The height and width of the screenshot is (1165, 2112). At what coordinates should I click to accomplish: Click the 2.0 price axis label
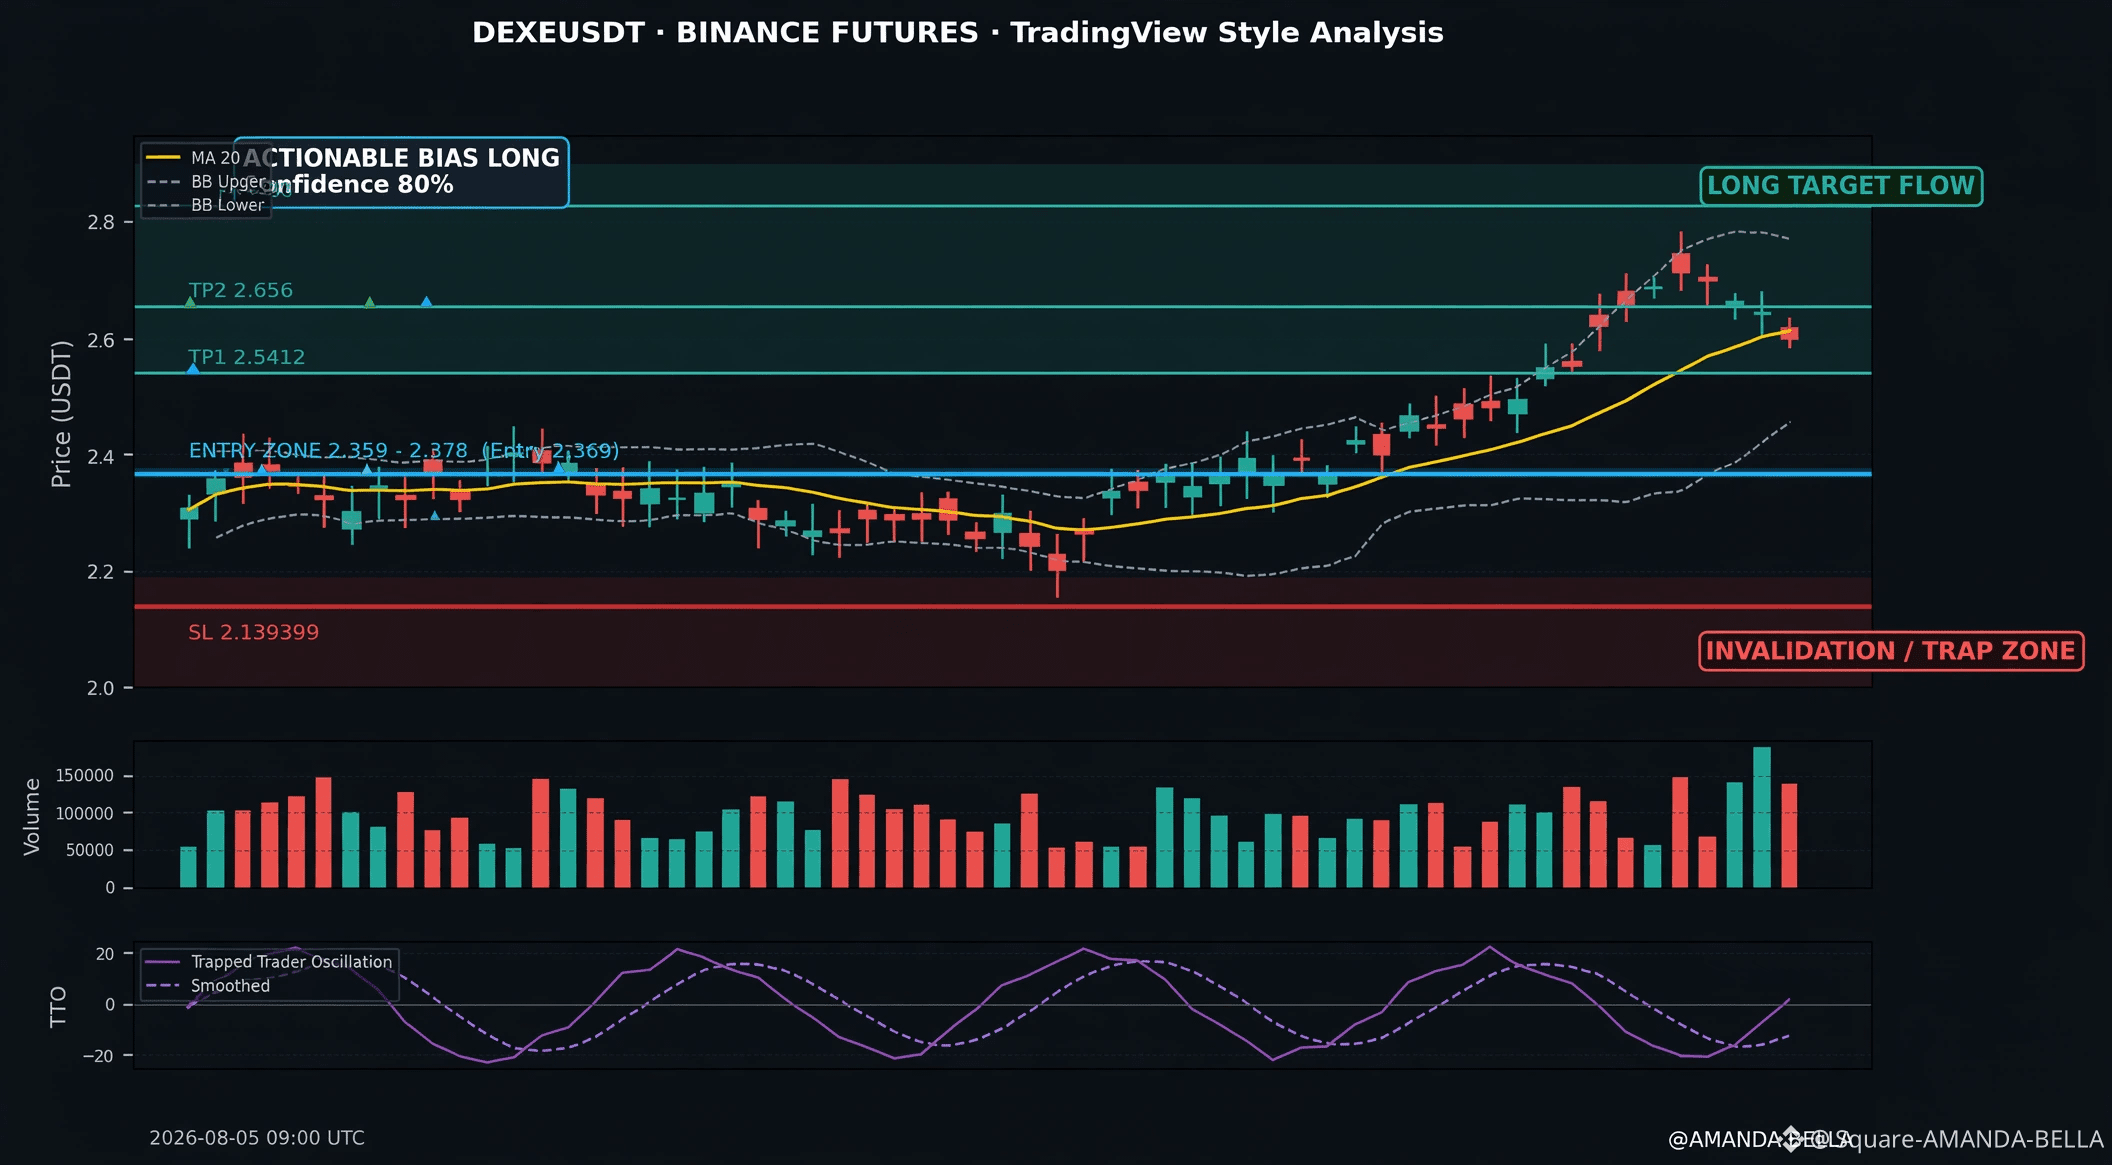point(101,688)
